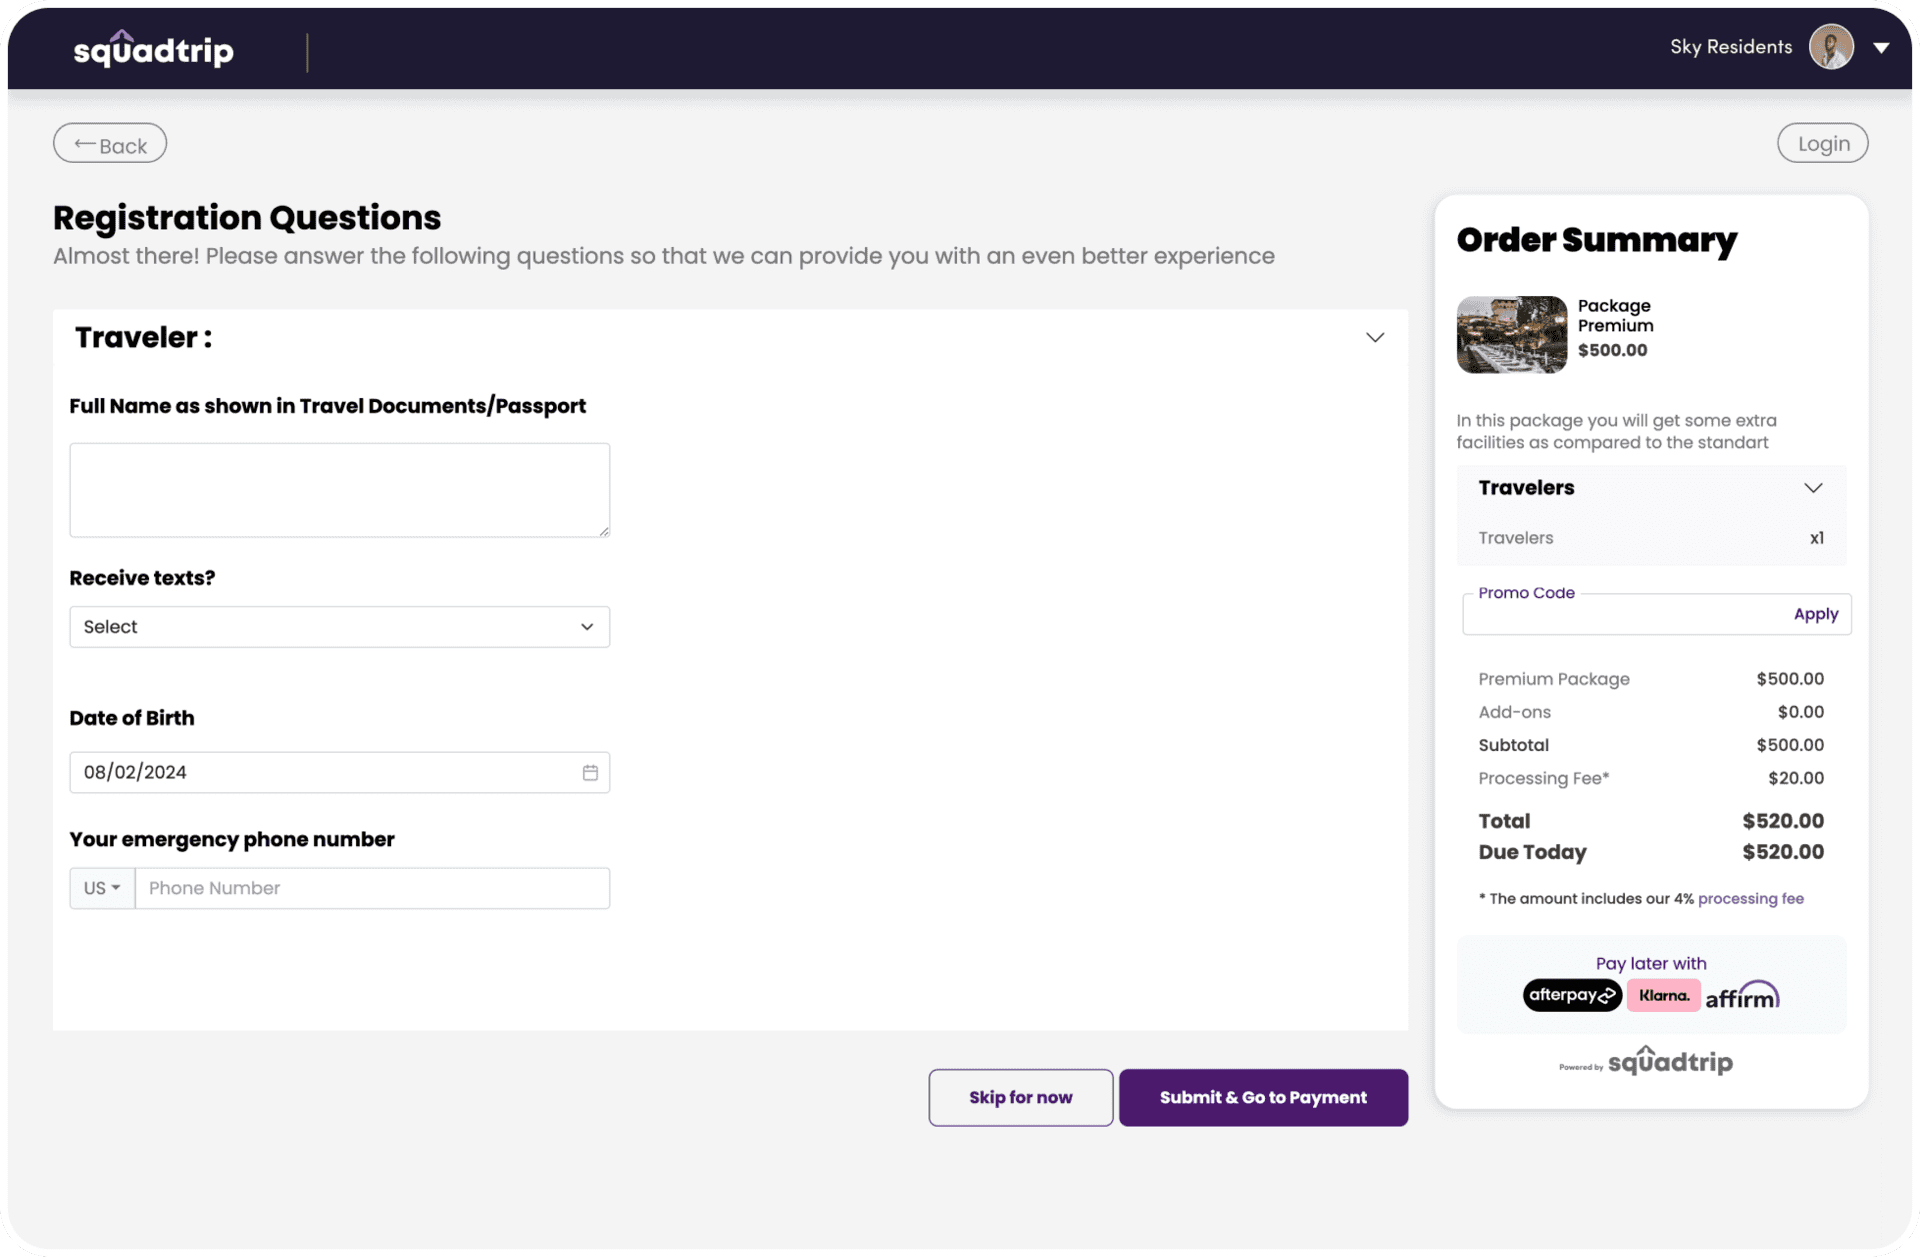This screenshot has width=1920, height=1257.
Task: Select the Afterpay payment option
Action: [x=1571, y=995]
